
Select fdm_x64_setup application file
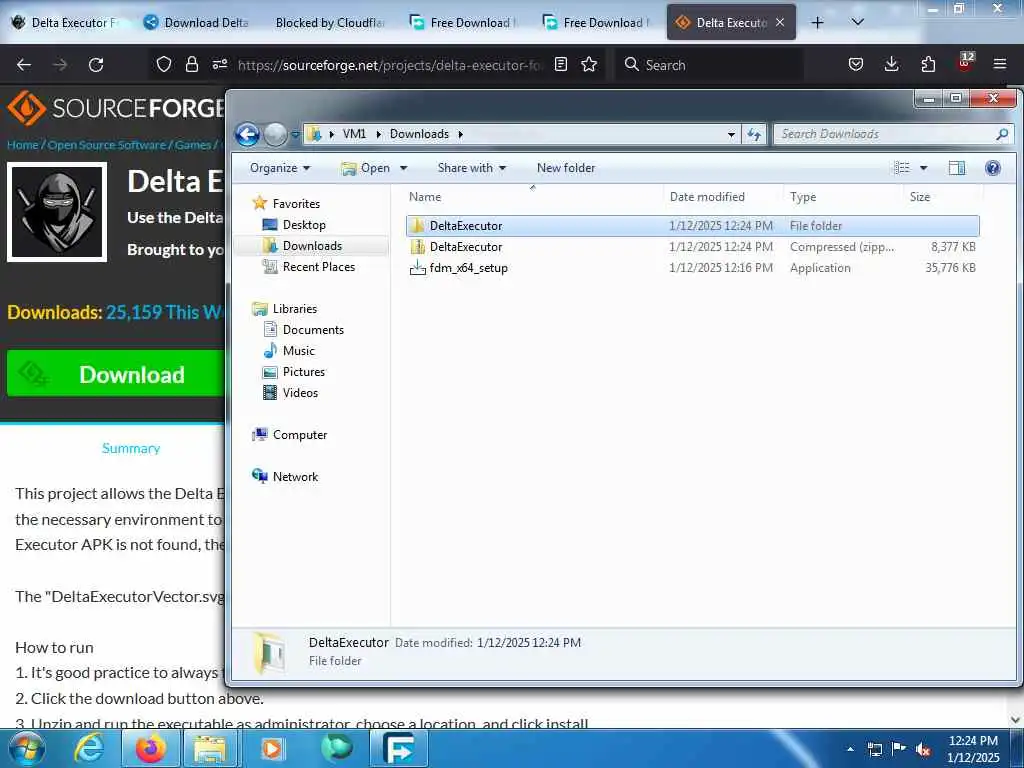pos(692,268)
